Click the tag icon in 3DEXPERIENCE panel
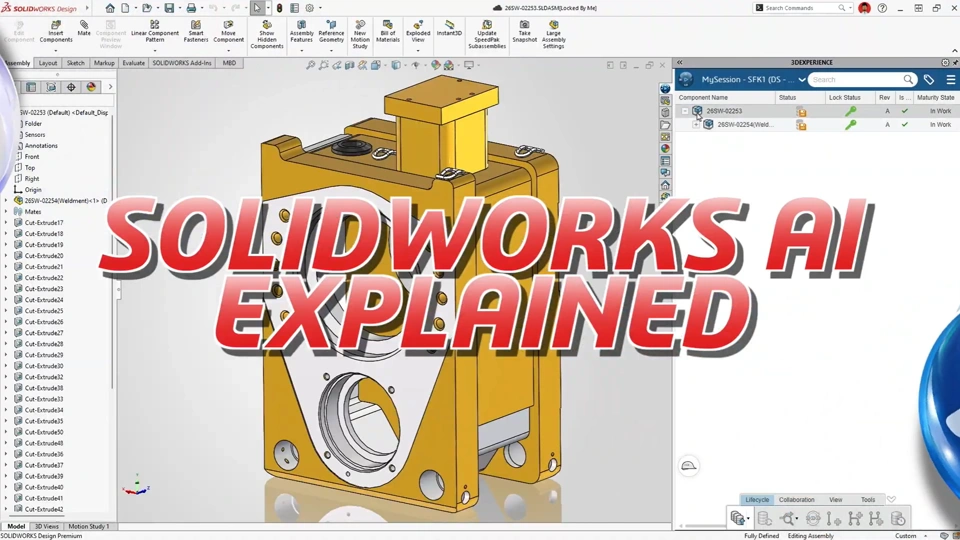The width and height of the screenshot is (960, 540). [x=929, y=80]
